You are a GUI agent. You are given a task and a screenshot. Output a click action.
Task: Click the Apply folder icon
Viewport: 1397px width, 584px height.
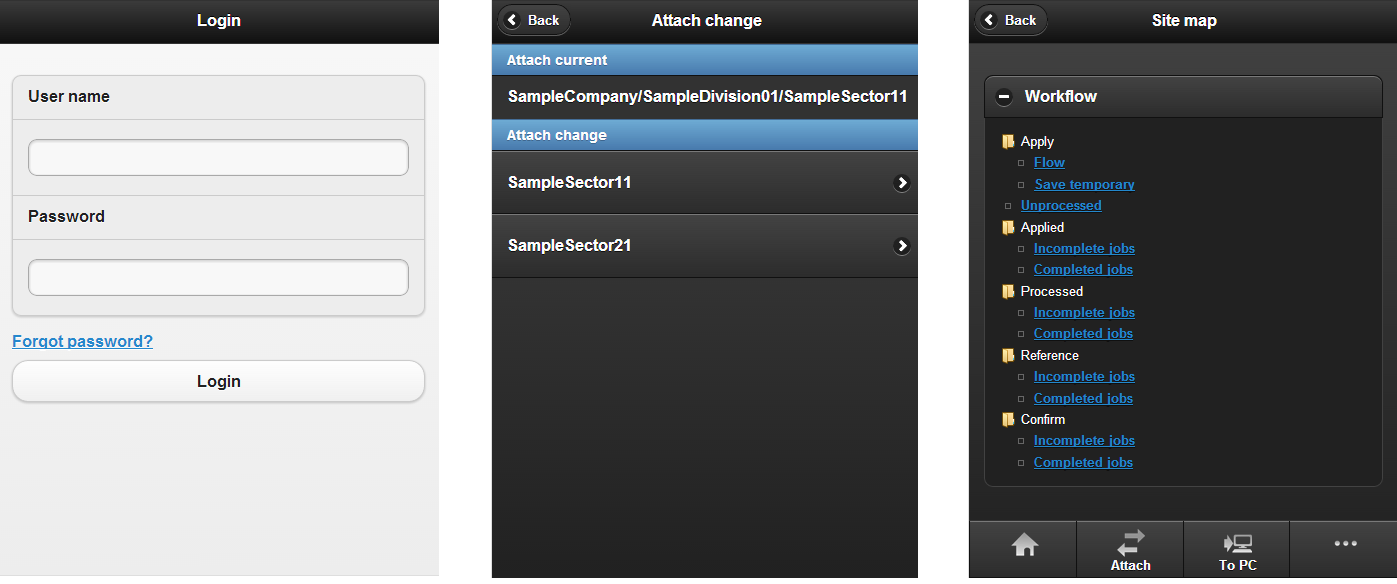(1009, 142)
